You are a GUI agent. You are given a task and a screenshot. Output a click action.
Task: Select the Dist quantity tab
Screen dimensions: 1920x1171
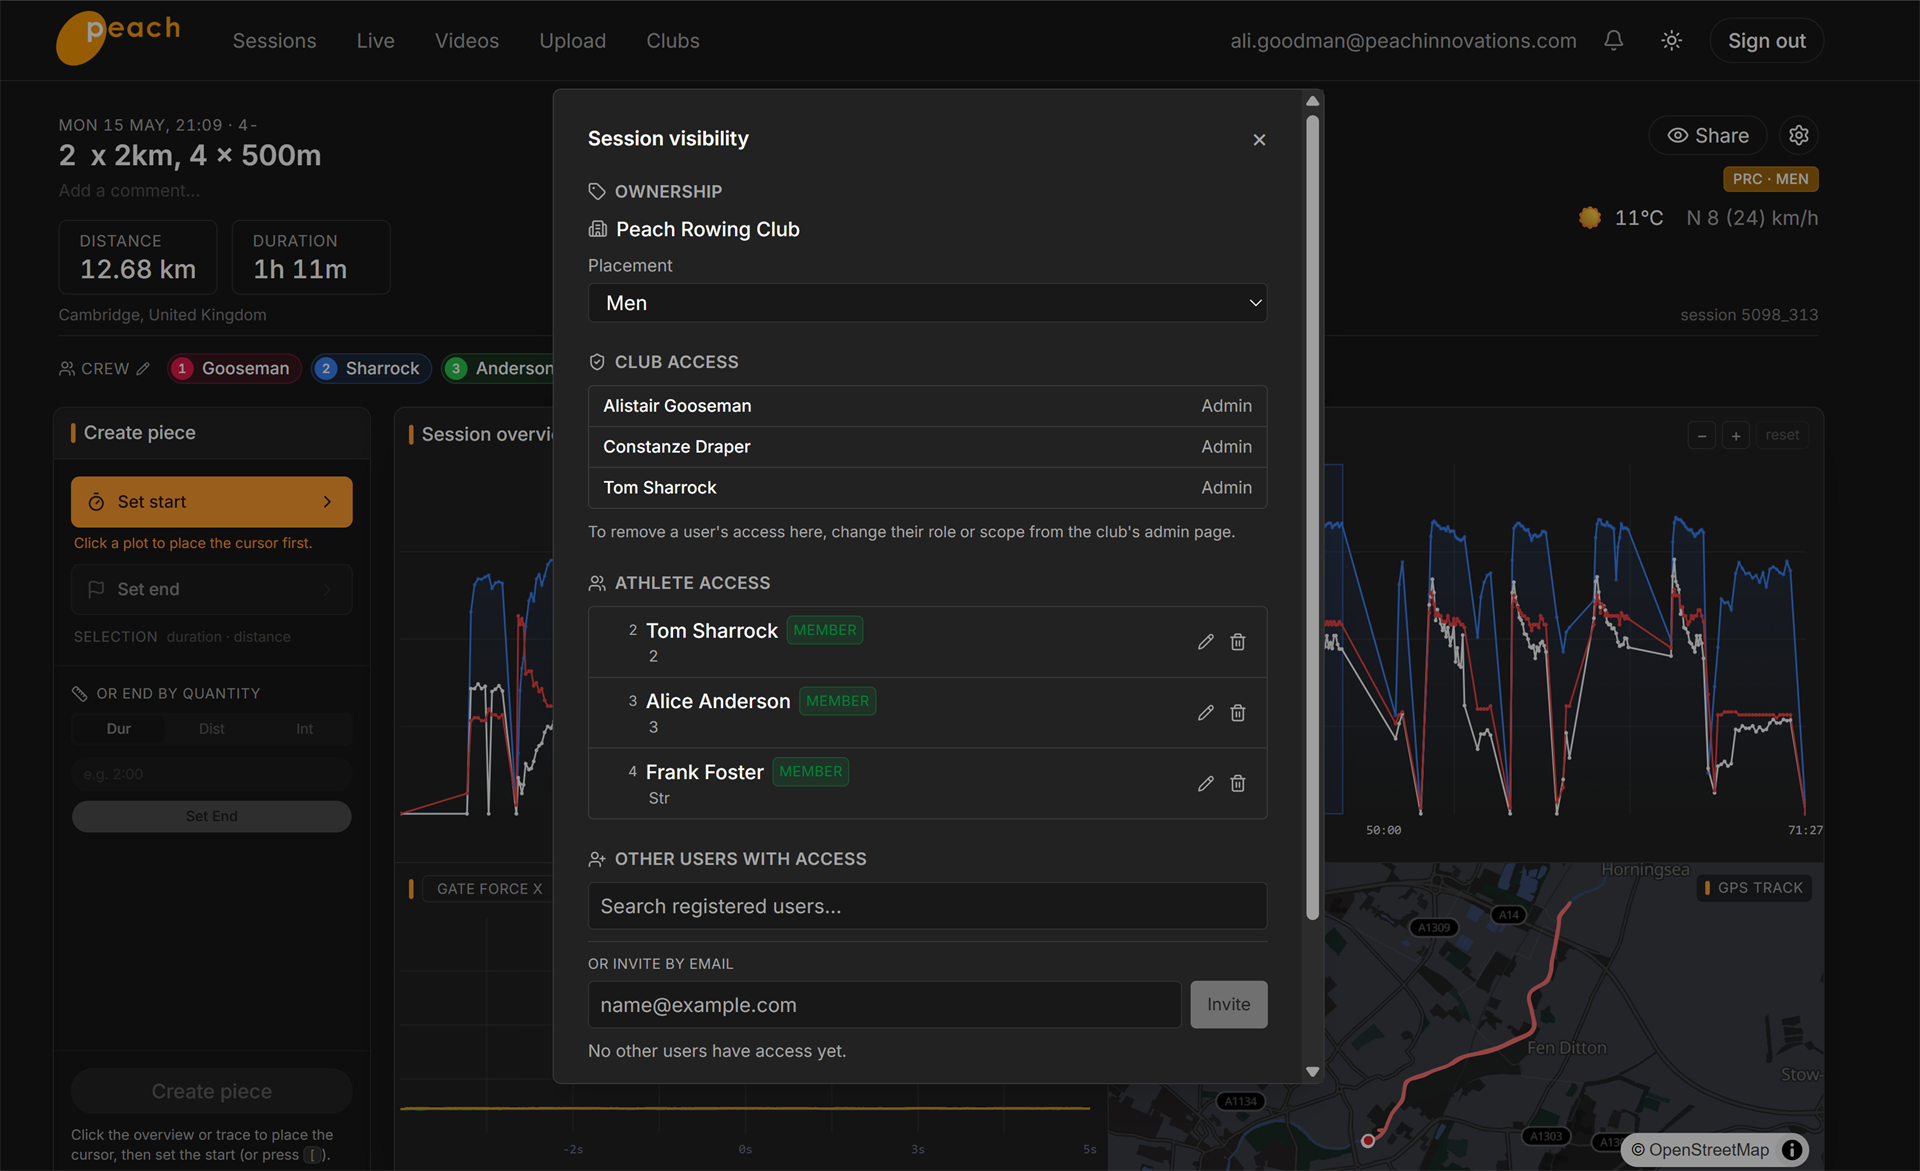tap(211, 729)
